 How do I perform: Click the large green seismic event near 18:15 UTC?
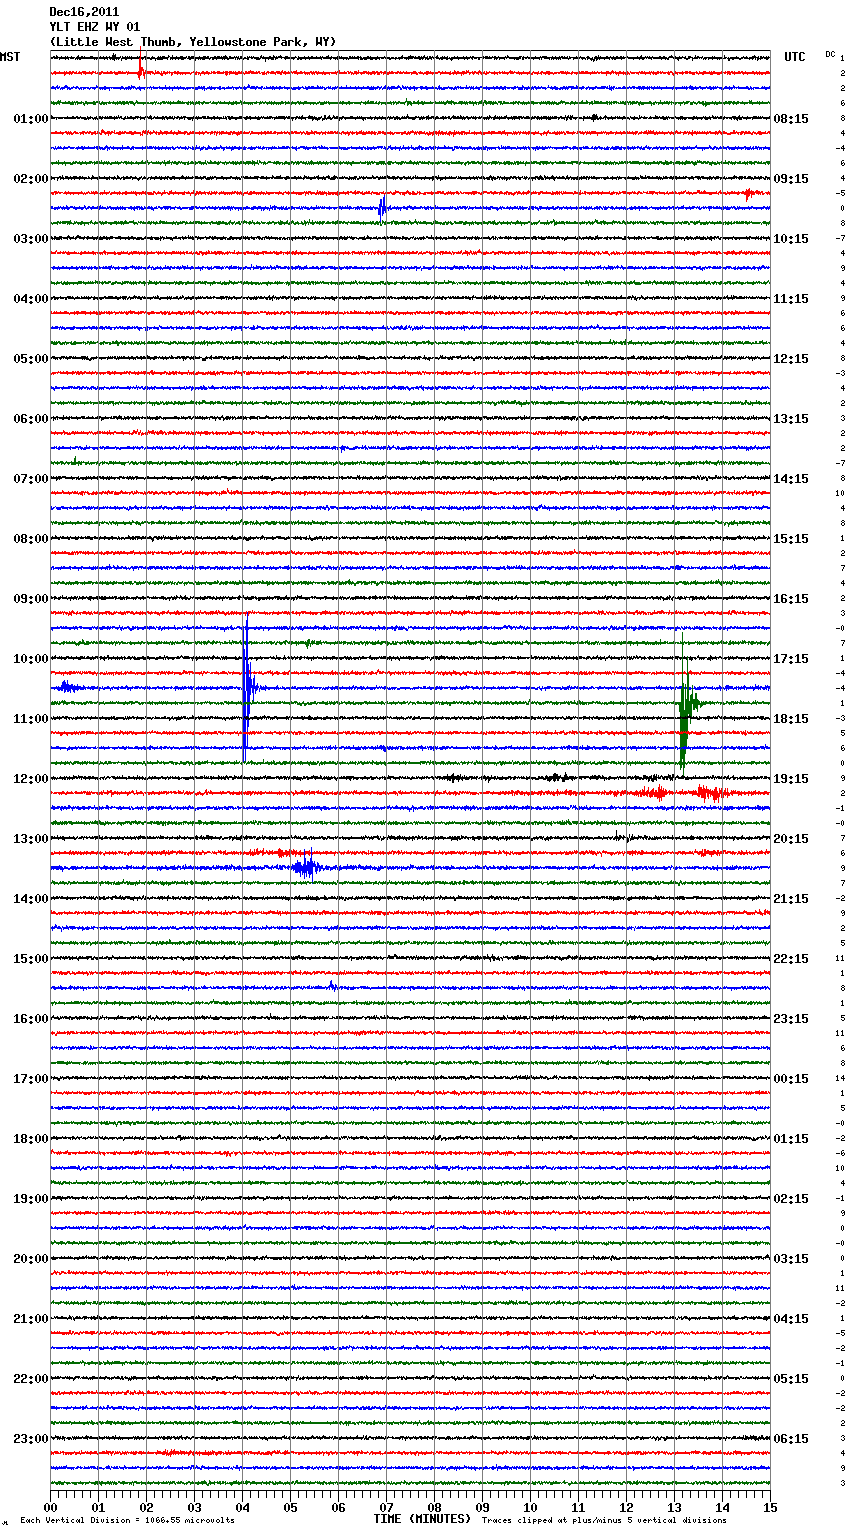(686, 703)
